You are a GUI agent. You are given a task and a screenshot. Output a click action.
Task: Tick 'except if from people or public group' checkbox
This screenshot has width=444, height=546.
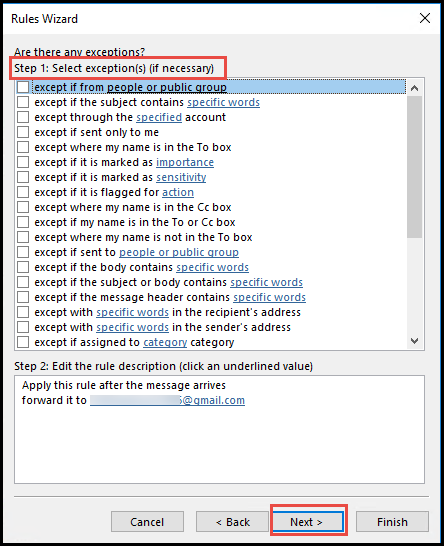click(23, 87)
